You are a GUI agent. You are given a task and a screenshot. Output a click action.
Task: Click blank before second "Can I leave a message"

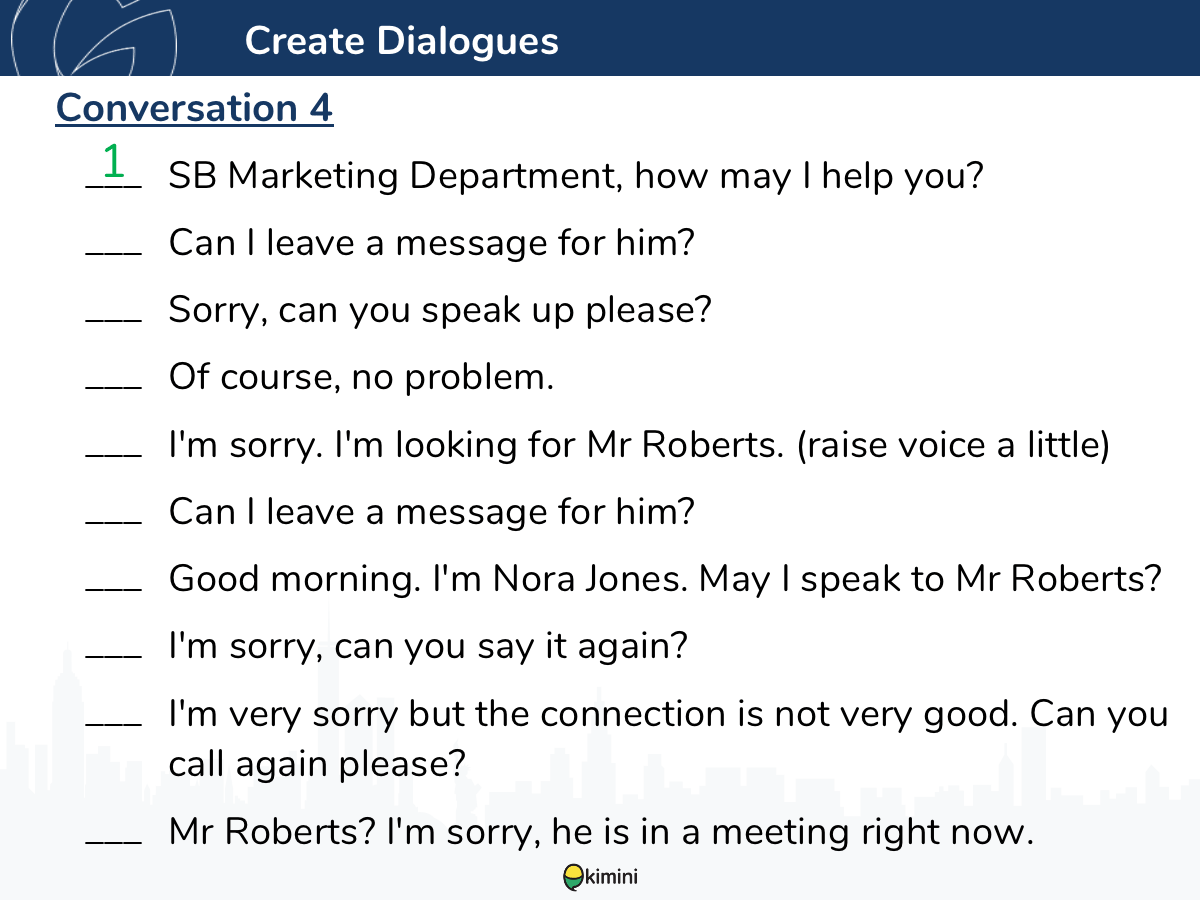[x=113, y=522]
